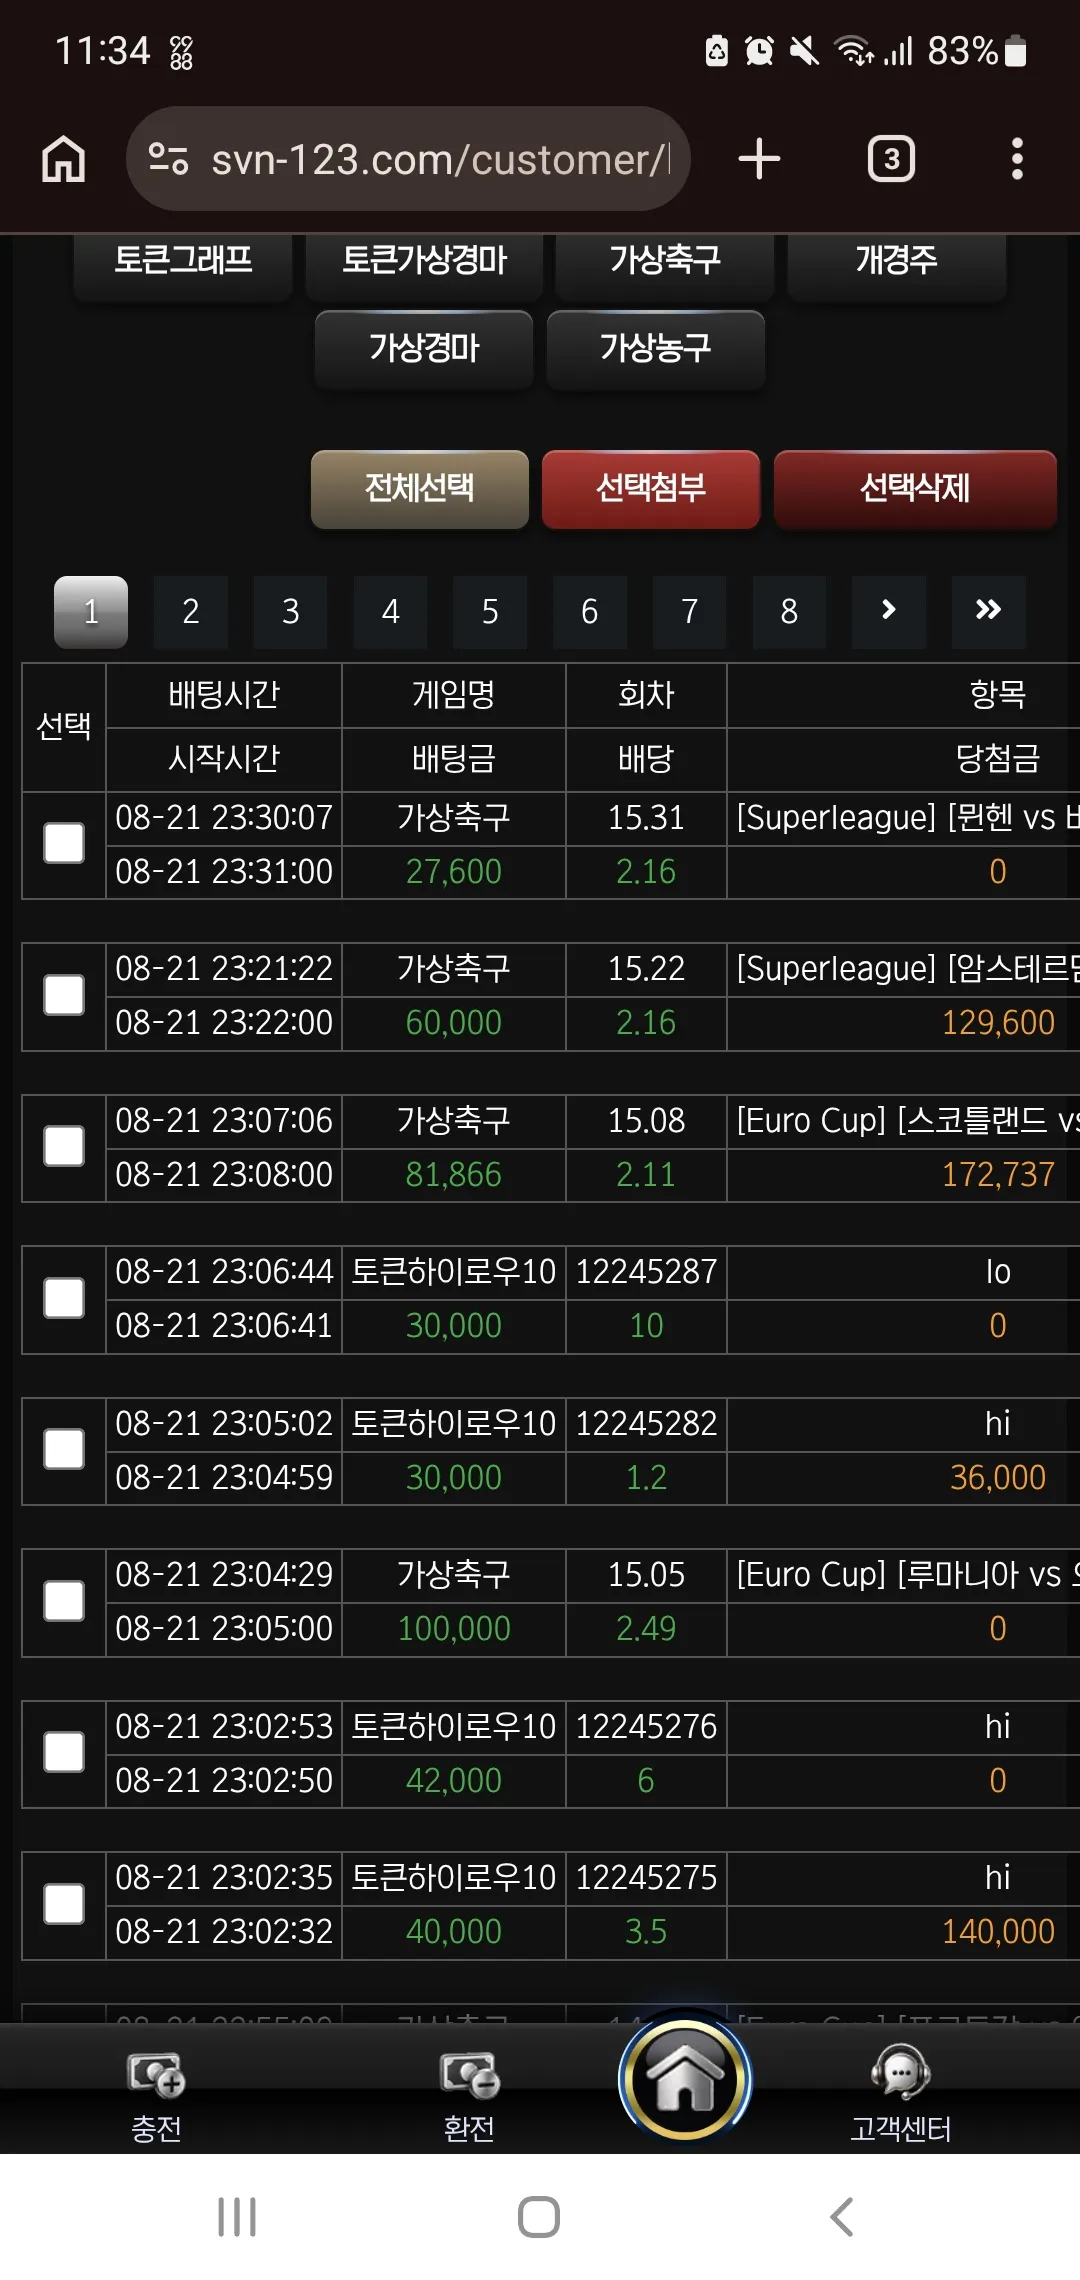
Task: Select checkbox for bet round 12245287
Action: click(x=64, y=1298)
